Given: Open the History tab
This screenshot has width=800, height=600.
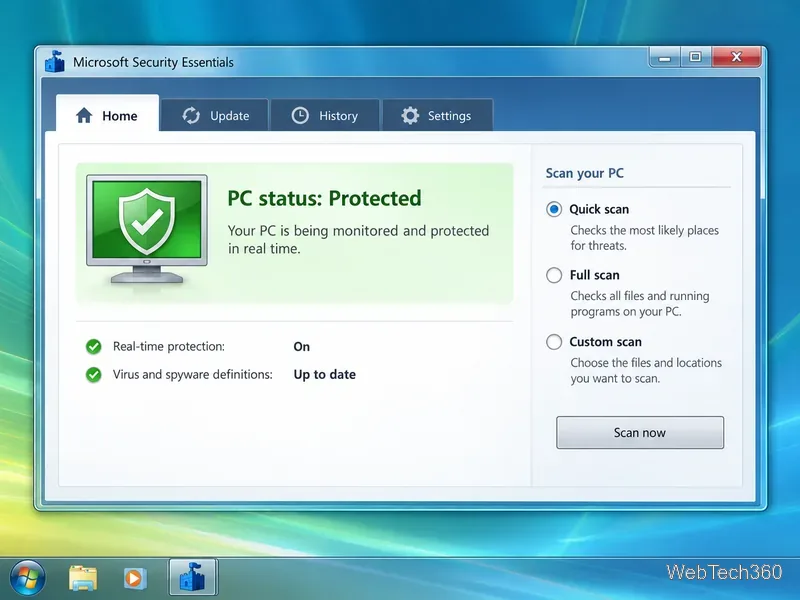Looking at the screenshot, I should point(325,115).
